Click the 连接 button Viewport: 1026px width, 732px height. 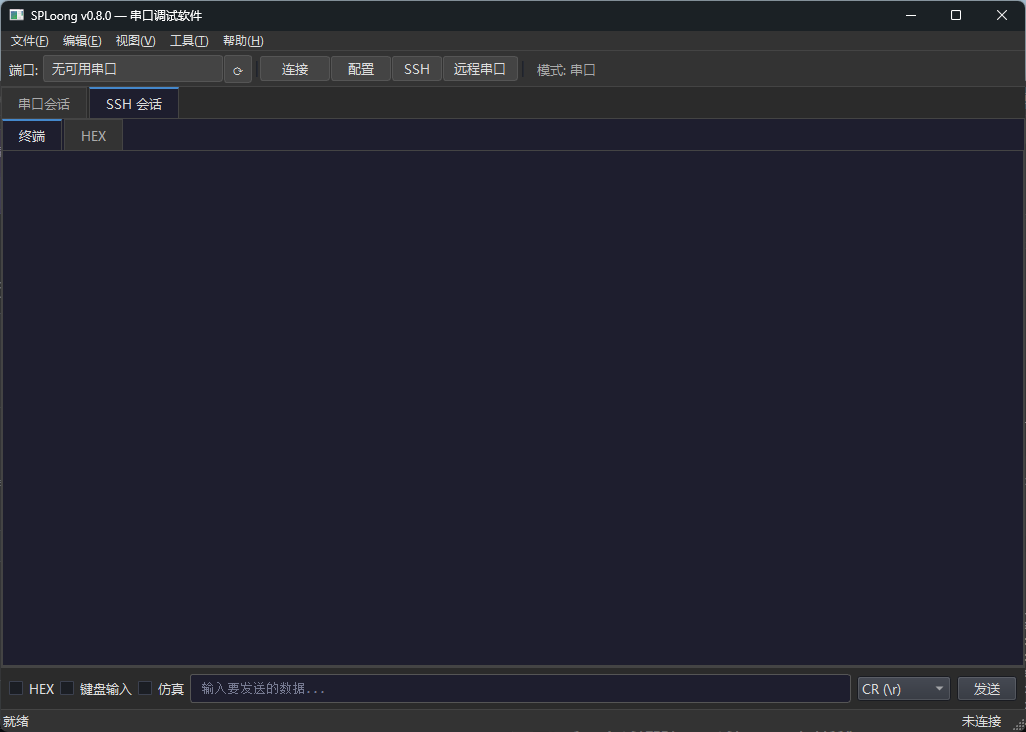[295, 69]
